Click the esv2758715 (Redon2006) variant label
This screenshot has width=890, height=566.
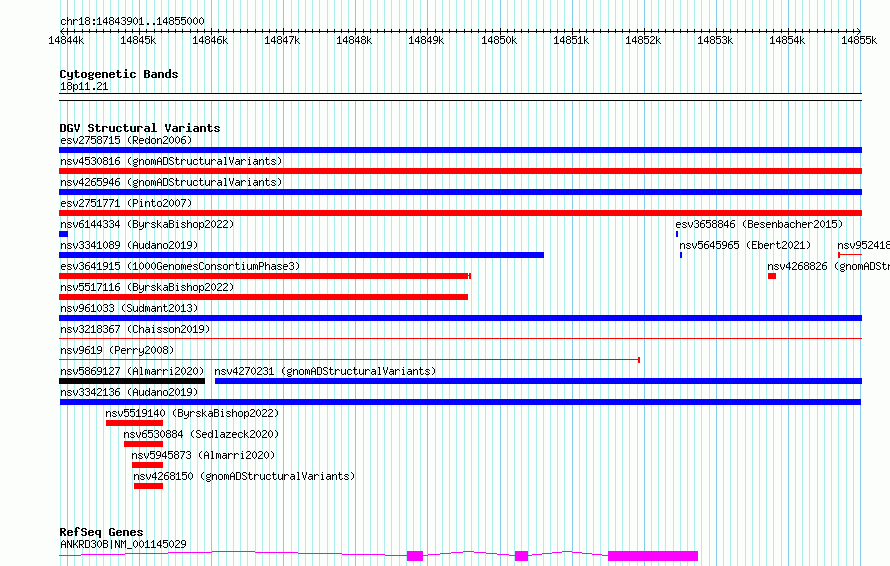tap(126, 140)
